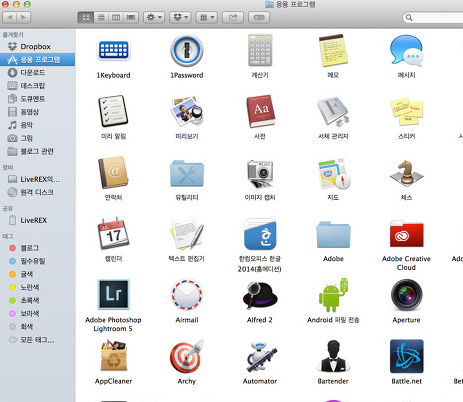Switch to icon view mode
The width and height of the screenshot is (463, 402).
click(x=86, y=17)
